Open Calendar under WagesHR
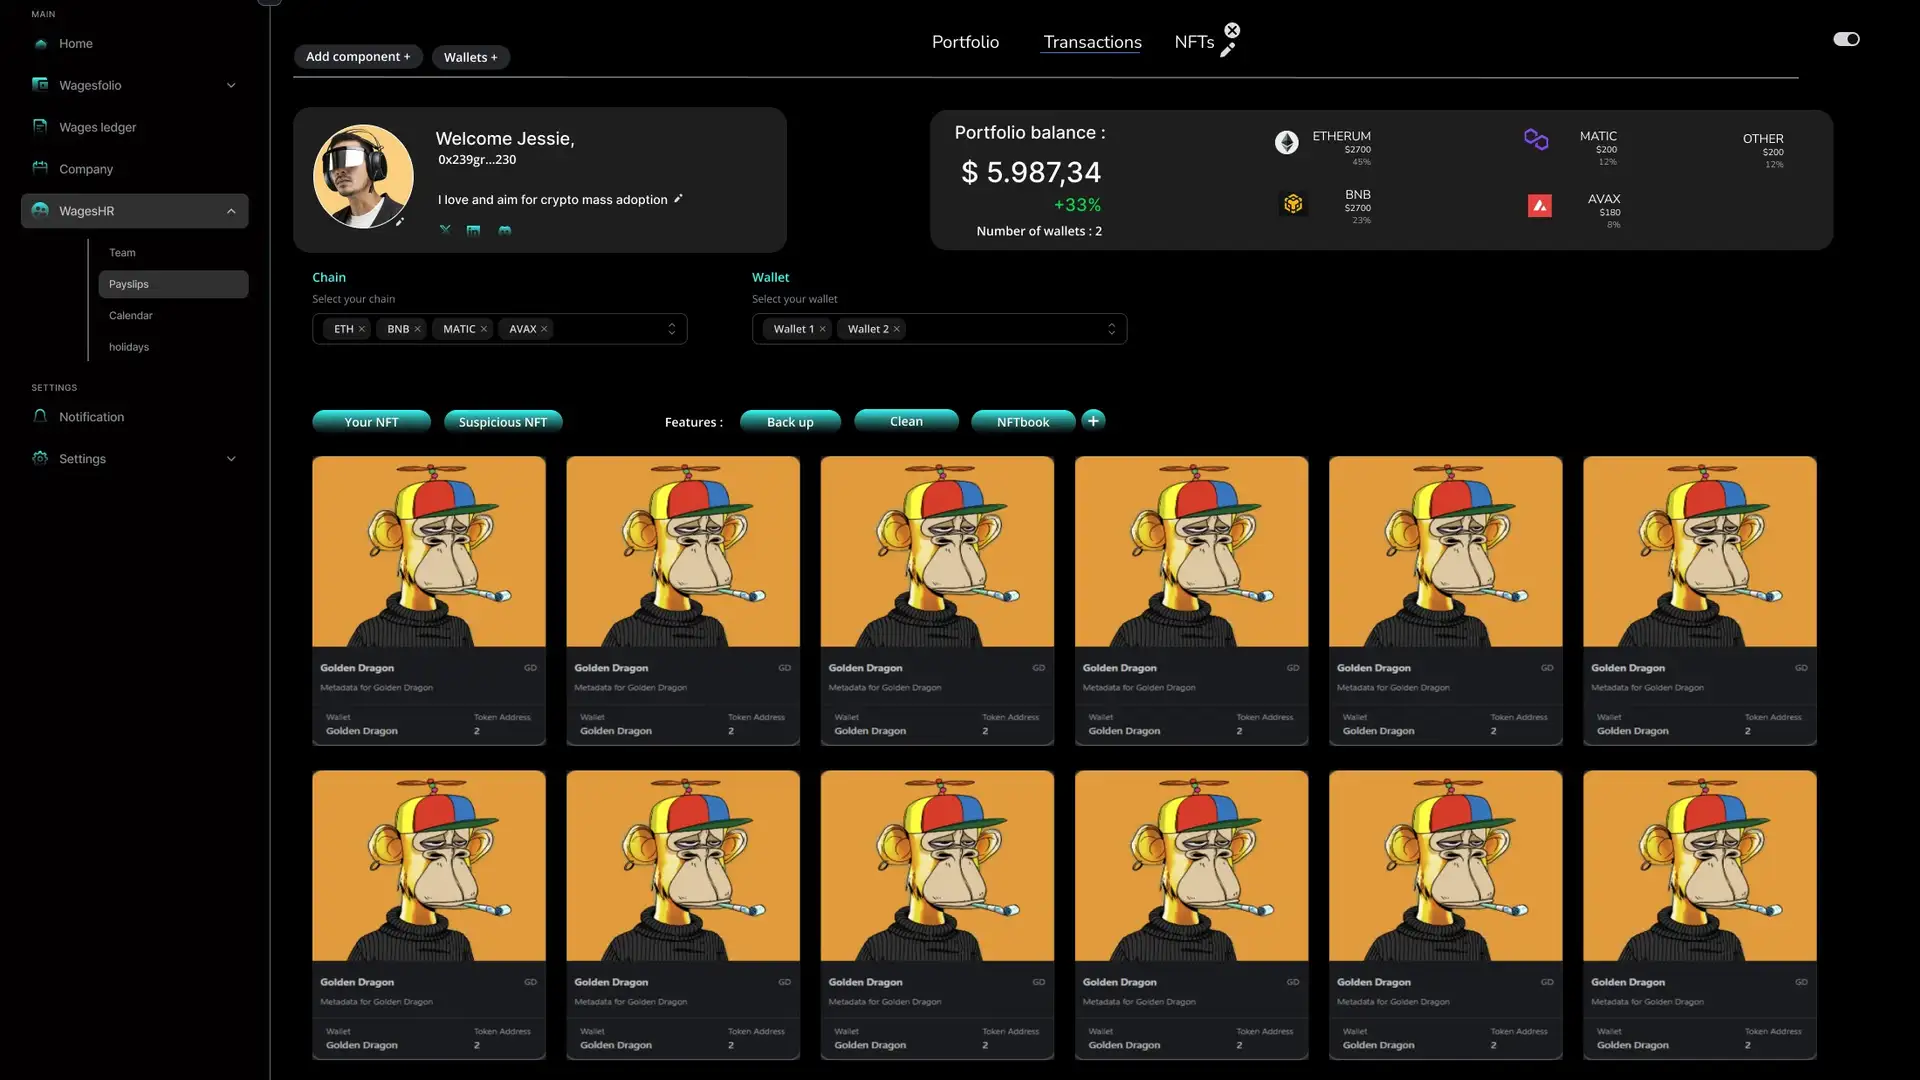1920x1080 pixels. pos(131,316)
